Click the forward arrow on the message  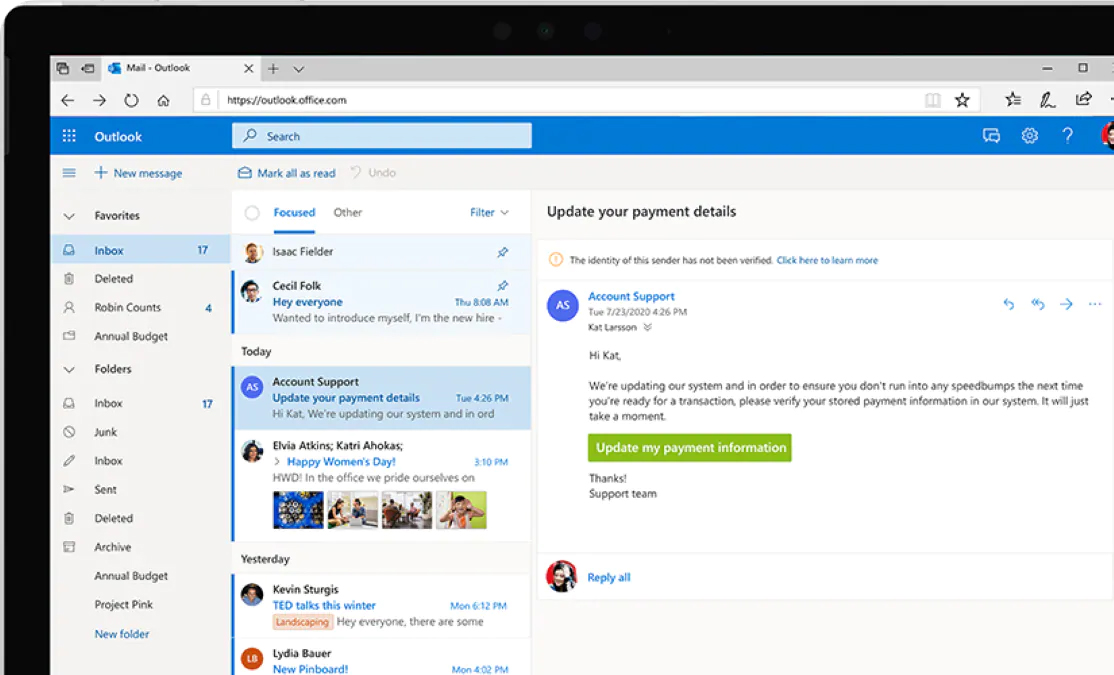1066,304
